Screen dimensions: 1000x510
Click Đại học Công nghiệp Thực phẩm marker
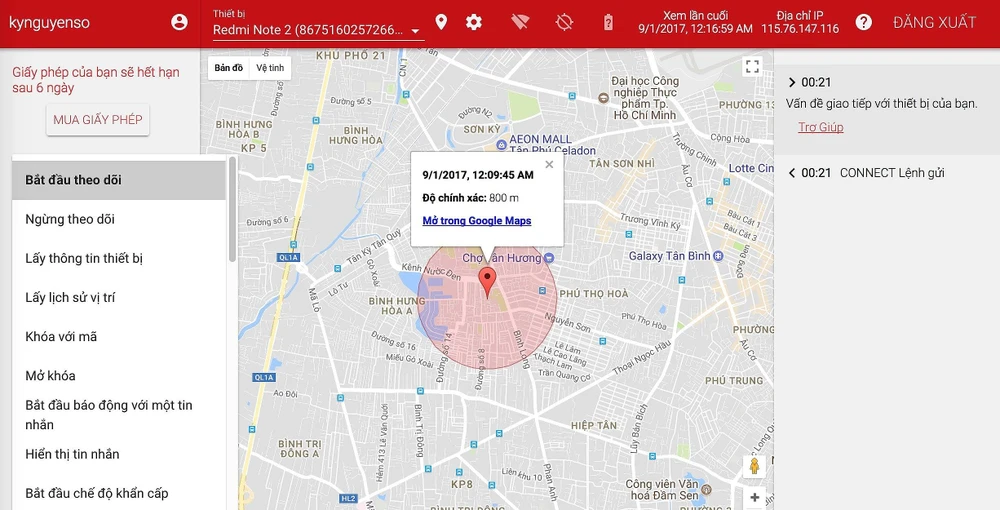(x=603, y=98)
